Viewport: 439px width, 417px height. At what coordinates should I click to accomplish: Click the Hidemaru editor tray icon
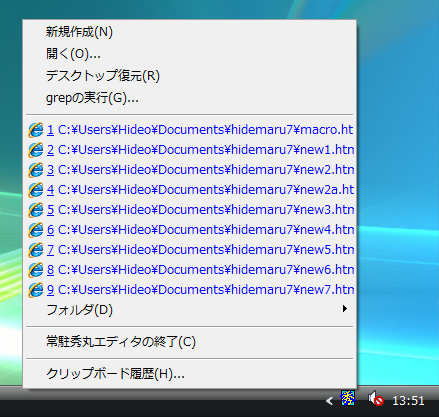pos(348,398)
